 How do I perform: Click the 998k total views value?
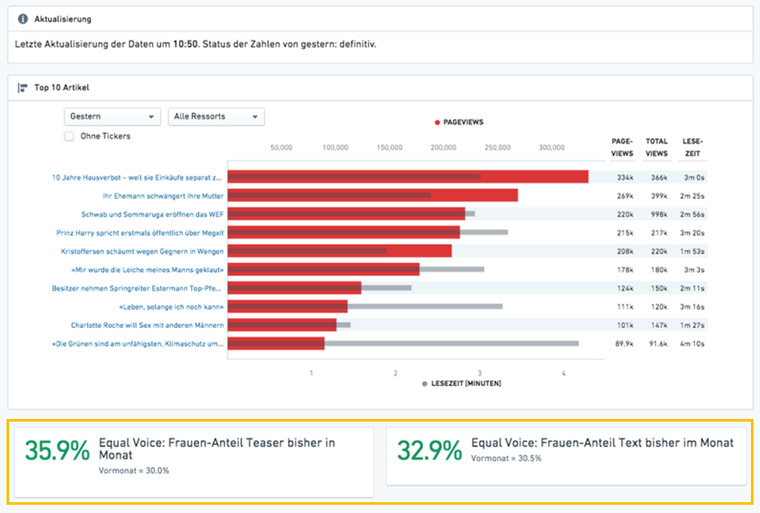pos(659,214)
